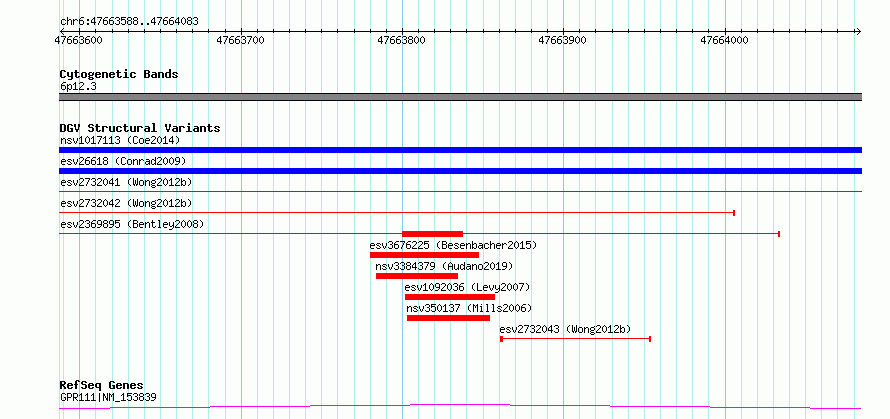Open esv3676225 (Besenbacher2015) variant label
Viewport: 890px width, 419px height.
[453, 245]
